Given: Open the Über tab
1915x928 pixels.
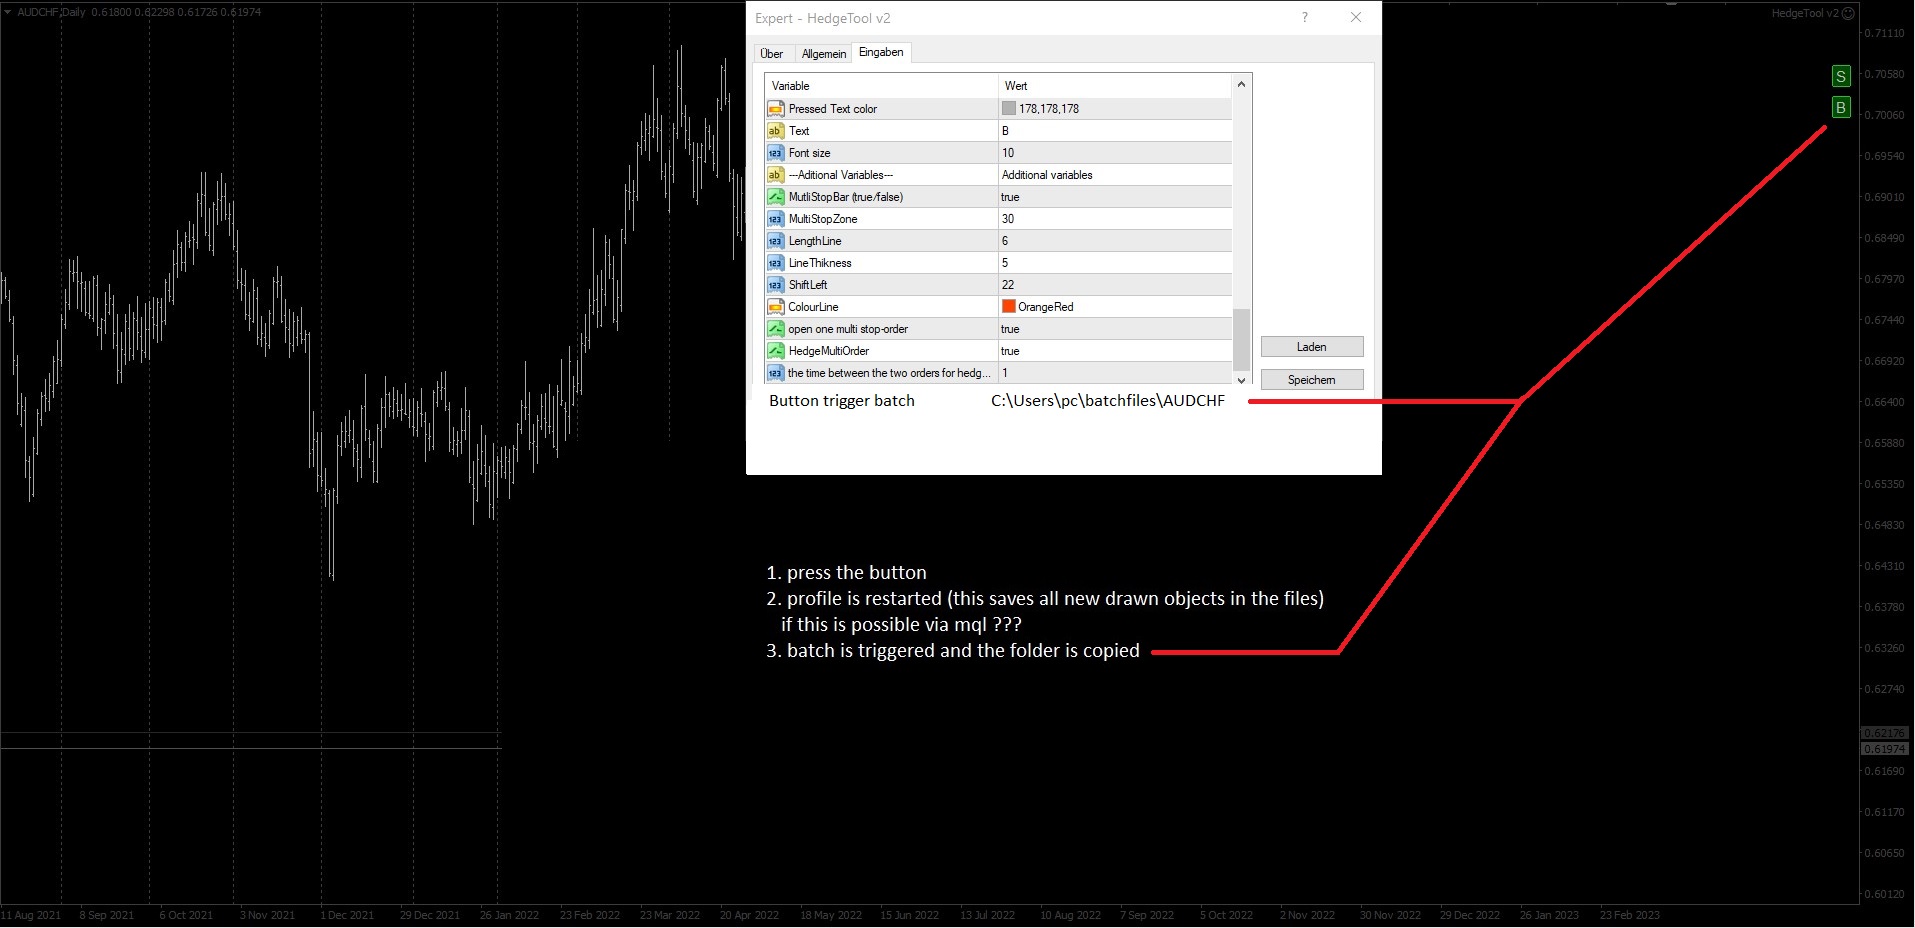Looking at the screenshot, I should click(x=771, y=53).
